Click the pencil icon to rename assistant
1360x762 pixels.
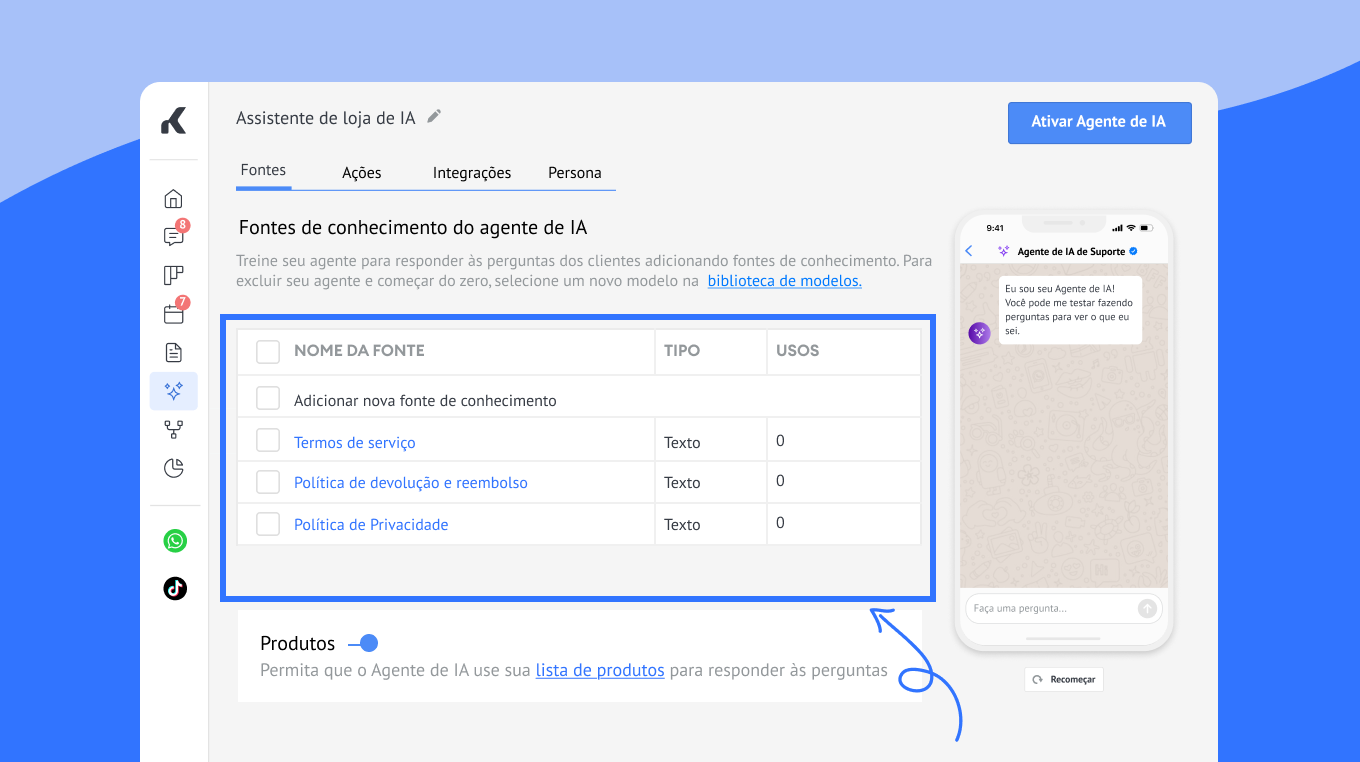[434, 117]
